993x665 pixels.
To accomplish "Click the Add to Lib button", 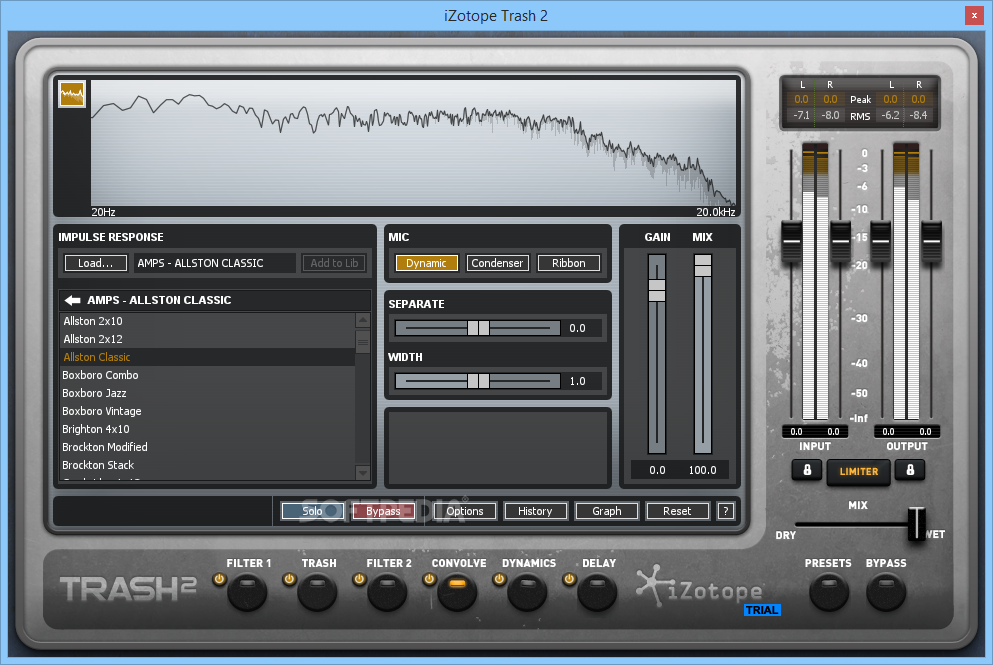I will coord(334,263).
